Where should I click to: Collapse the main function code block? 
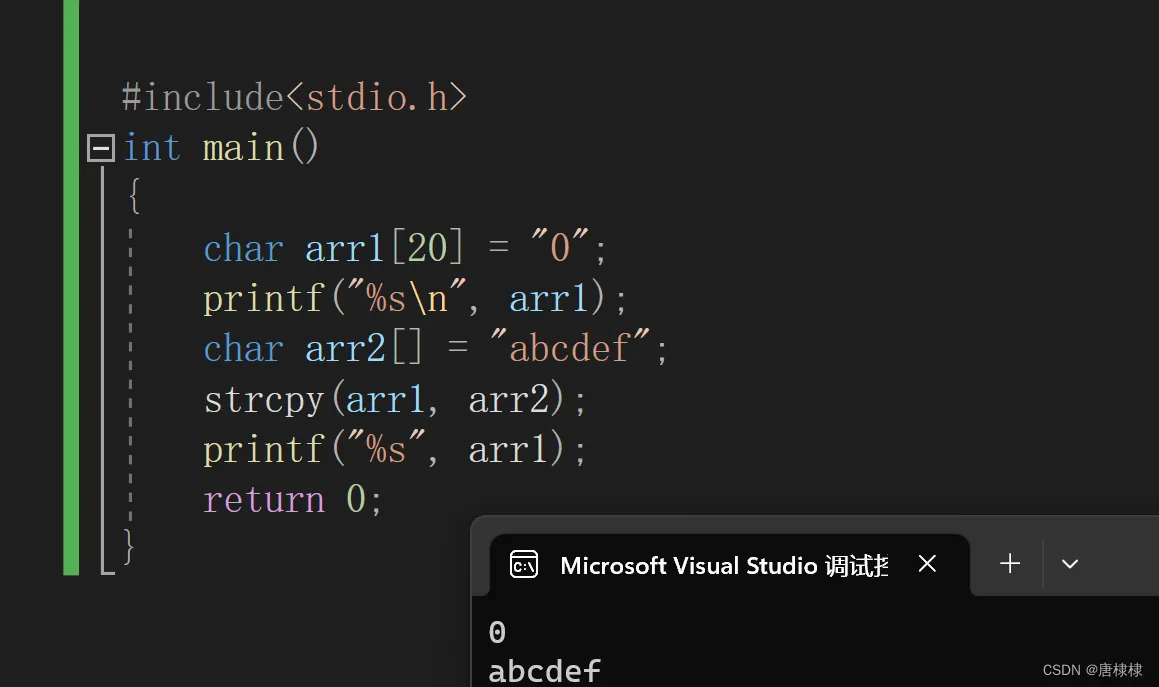[101, 148]
